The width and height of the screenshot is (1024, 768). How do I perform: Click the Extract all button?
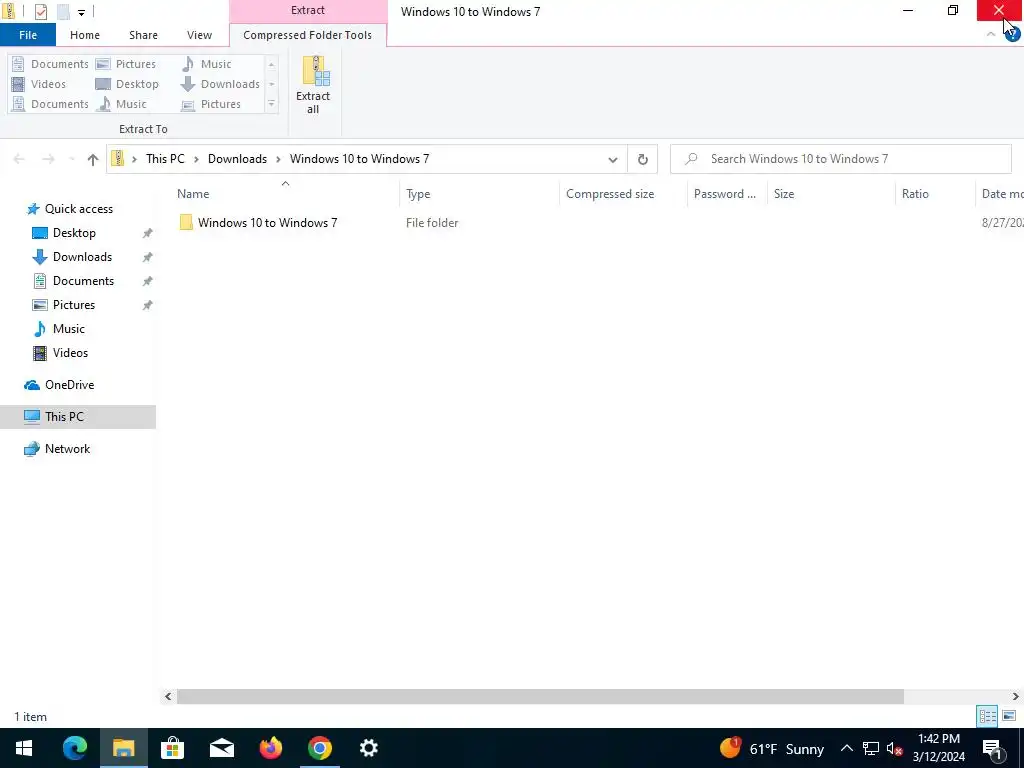(x=313, y=85)
